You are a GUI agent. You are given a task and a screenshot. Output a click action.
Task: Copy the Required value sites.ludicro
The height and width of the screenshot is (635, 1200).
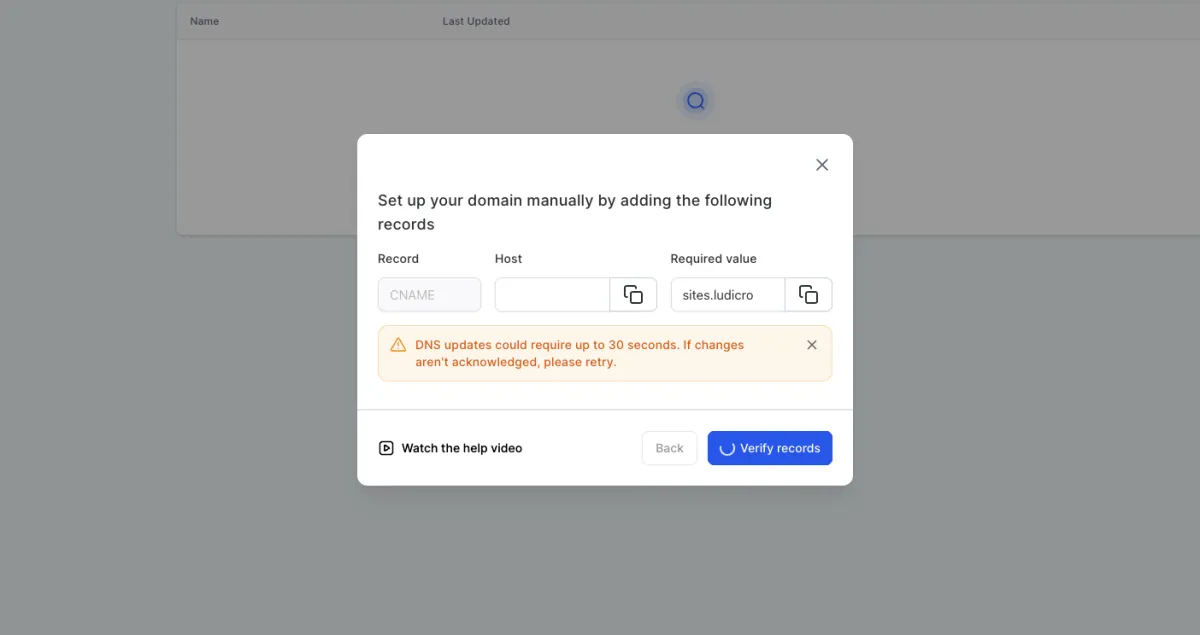[808, 295]
